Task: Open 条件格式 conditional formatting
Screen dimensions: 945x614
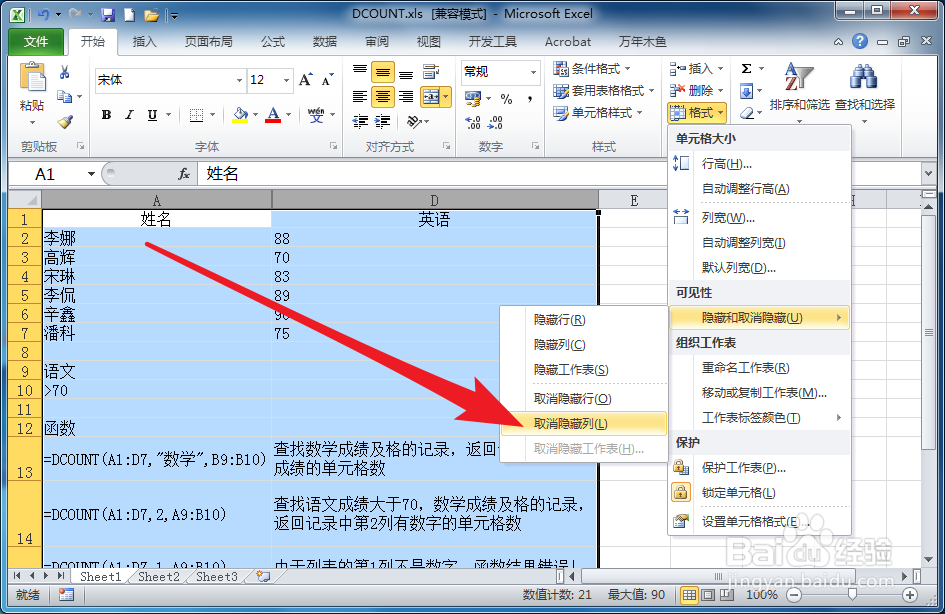Action: 592,69
